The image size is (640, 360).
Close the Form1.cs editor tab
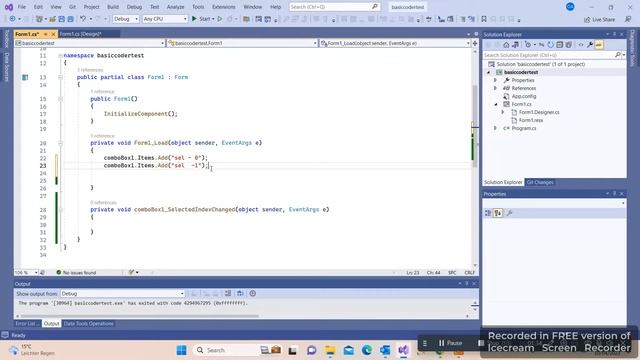(53, 34)
